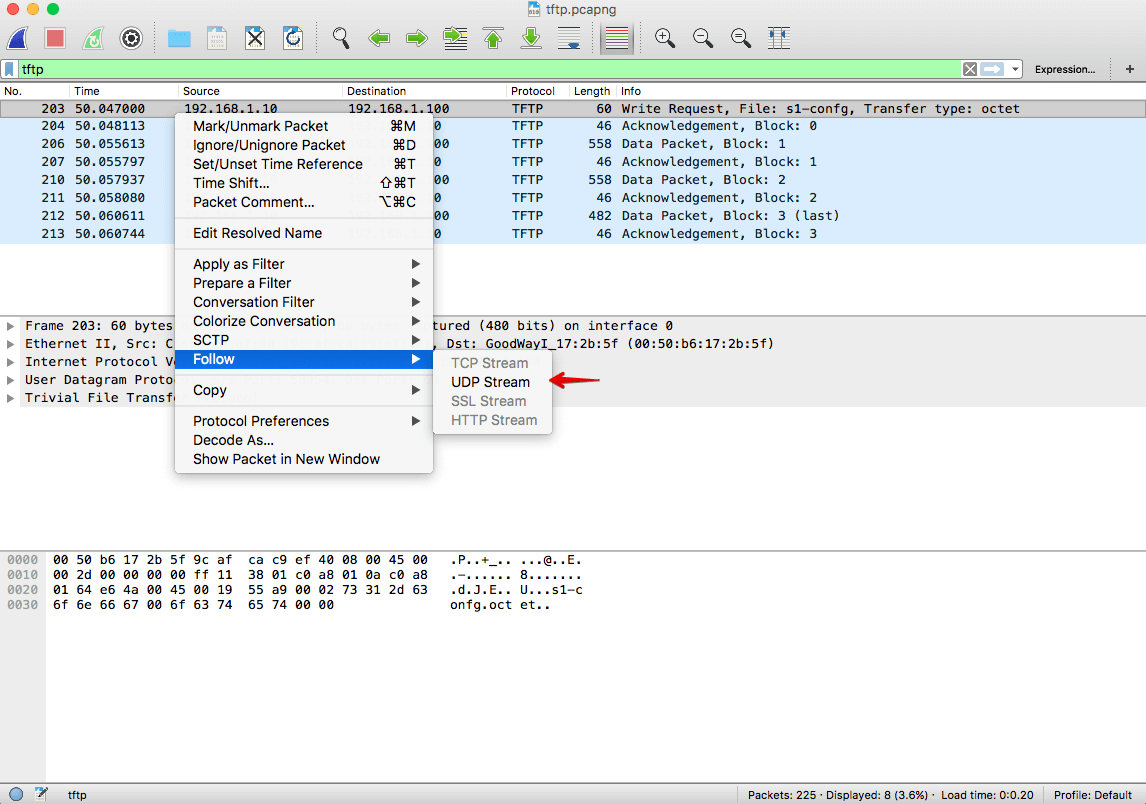The width and height of the screenshot is (1146, 804).
Task: Go to specified packet icon
Action: point(455,38)
